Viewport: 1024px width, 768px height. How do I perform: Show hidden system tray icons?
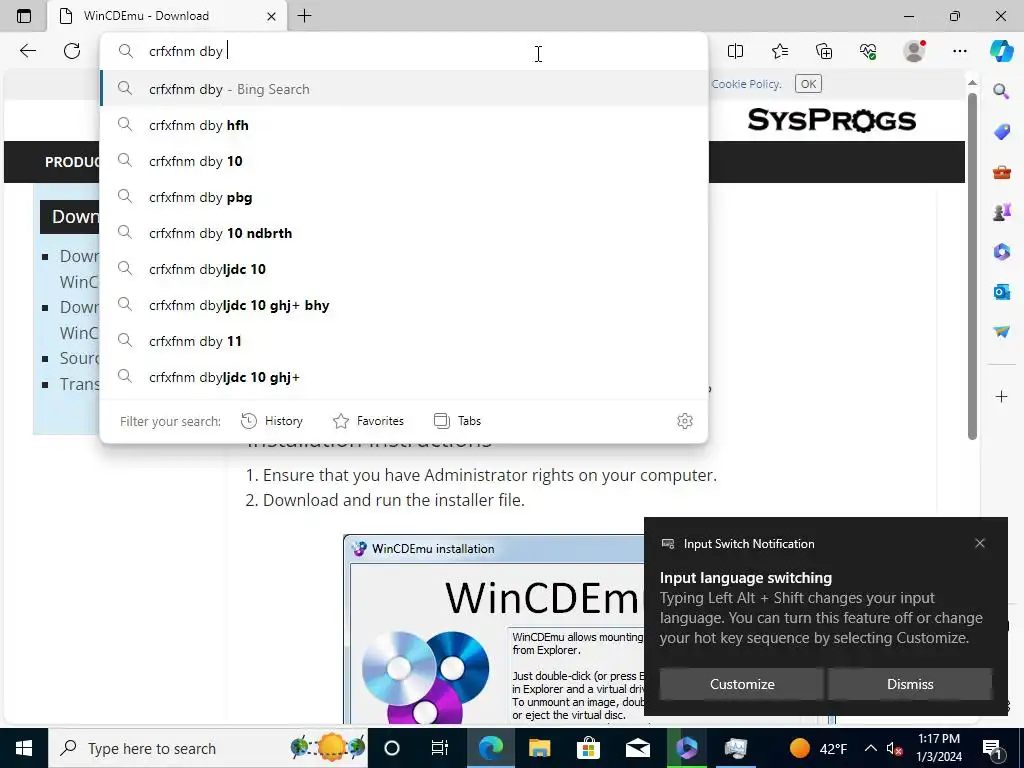click(x=871, y=748)
